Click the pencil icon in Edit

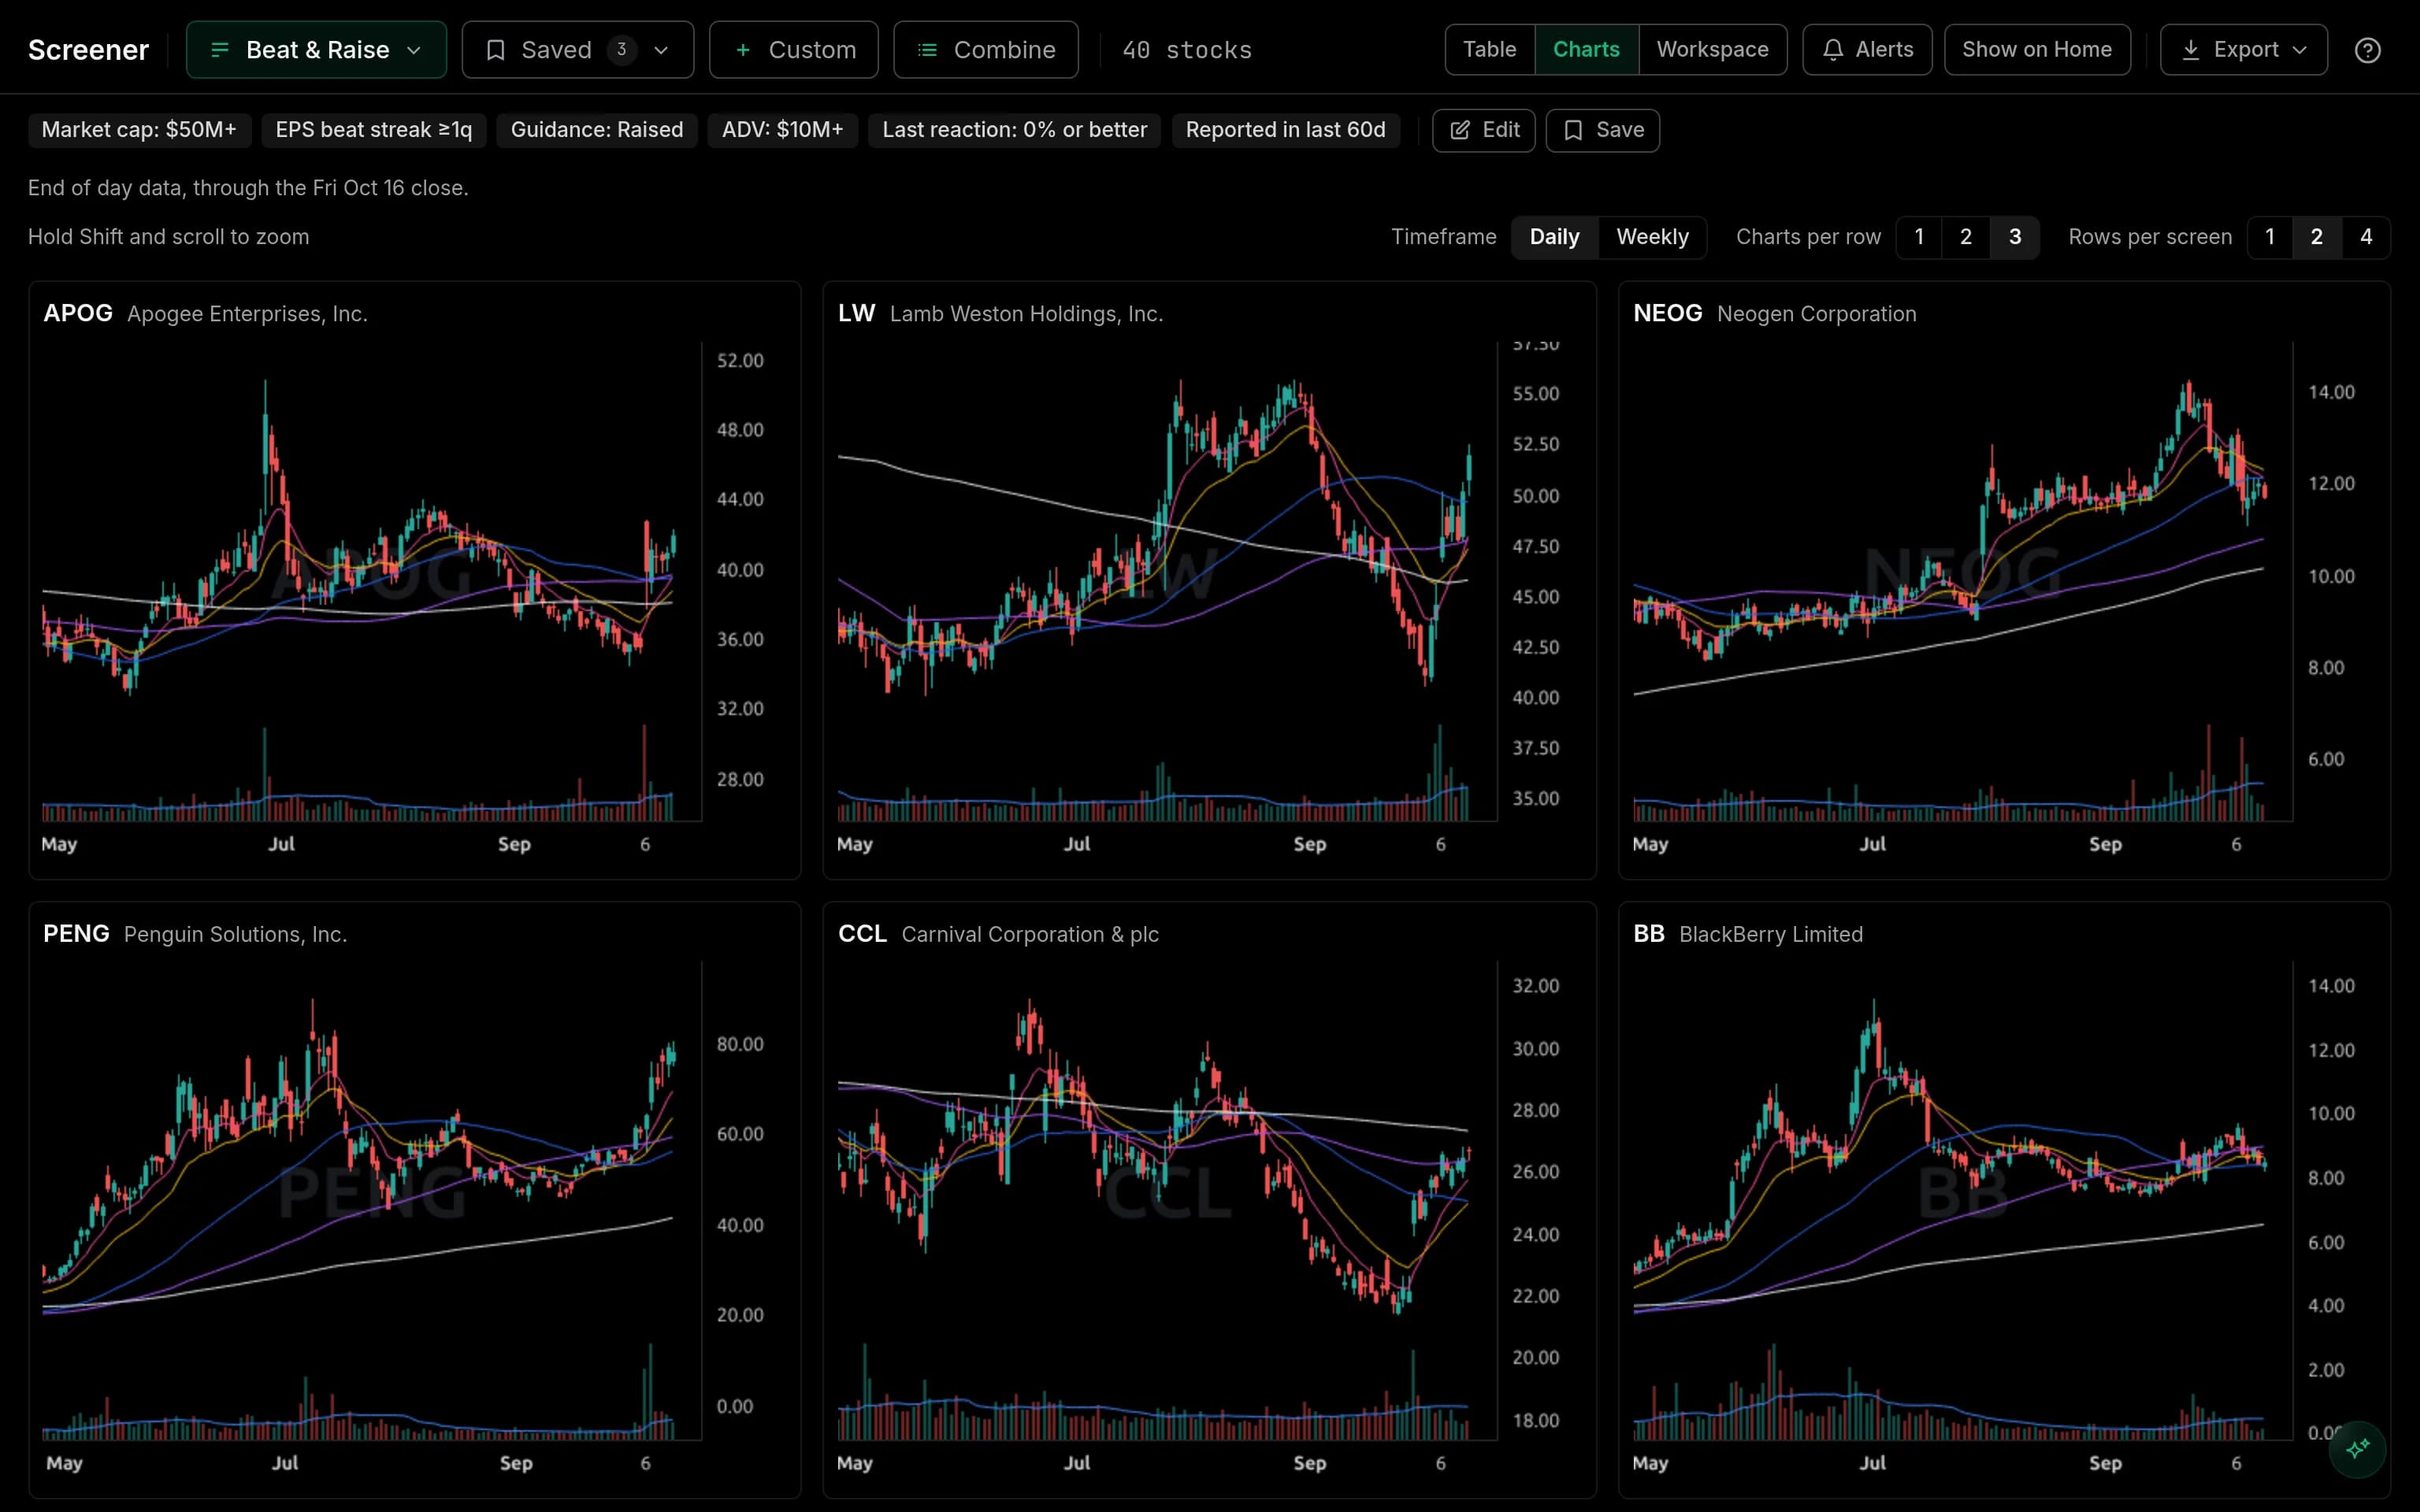pyautogui.click(x=1460, y=130)
